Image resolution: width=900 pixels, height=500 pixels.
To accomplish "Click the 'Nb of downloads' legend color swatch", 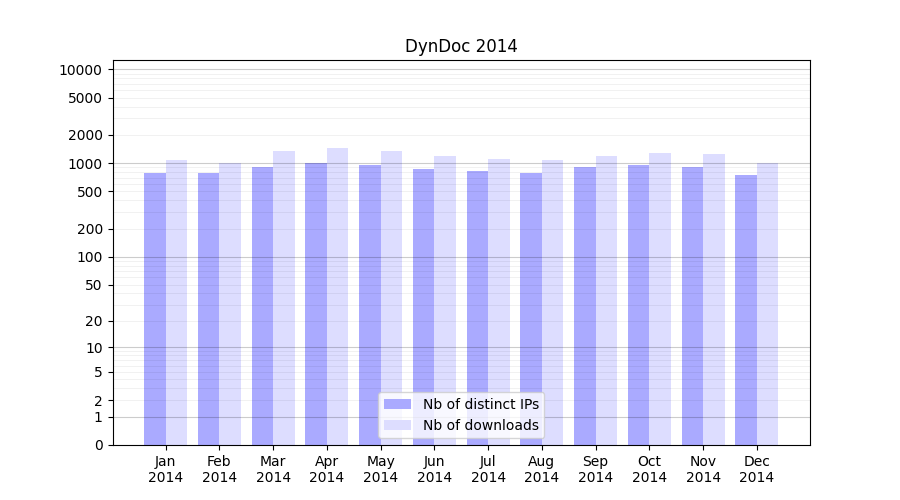I will [397, 425].
